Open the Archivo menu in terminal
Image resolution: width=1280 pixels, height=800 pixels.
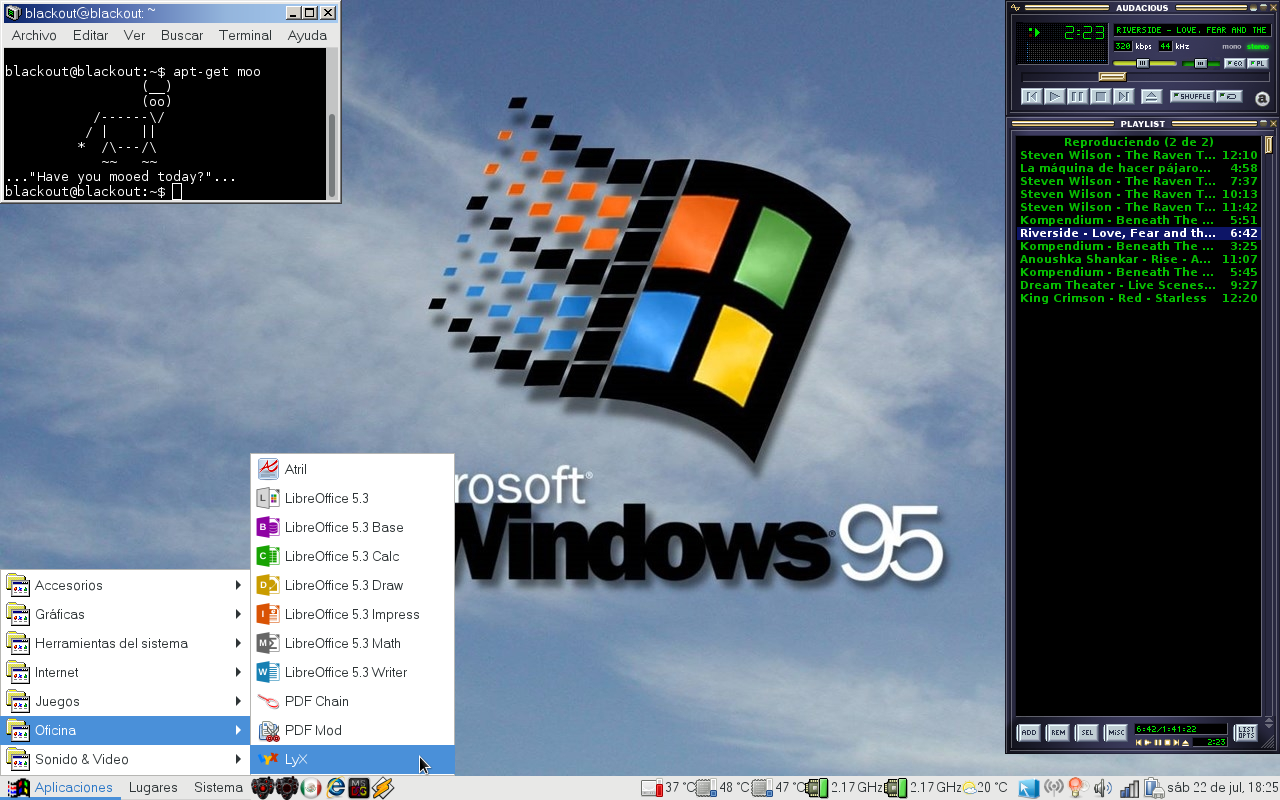click(34, 35)
